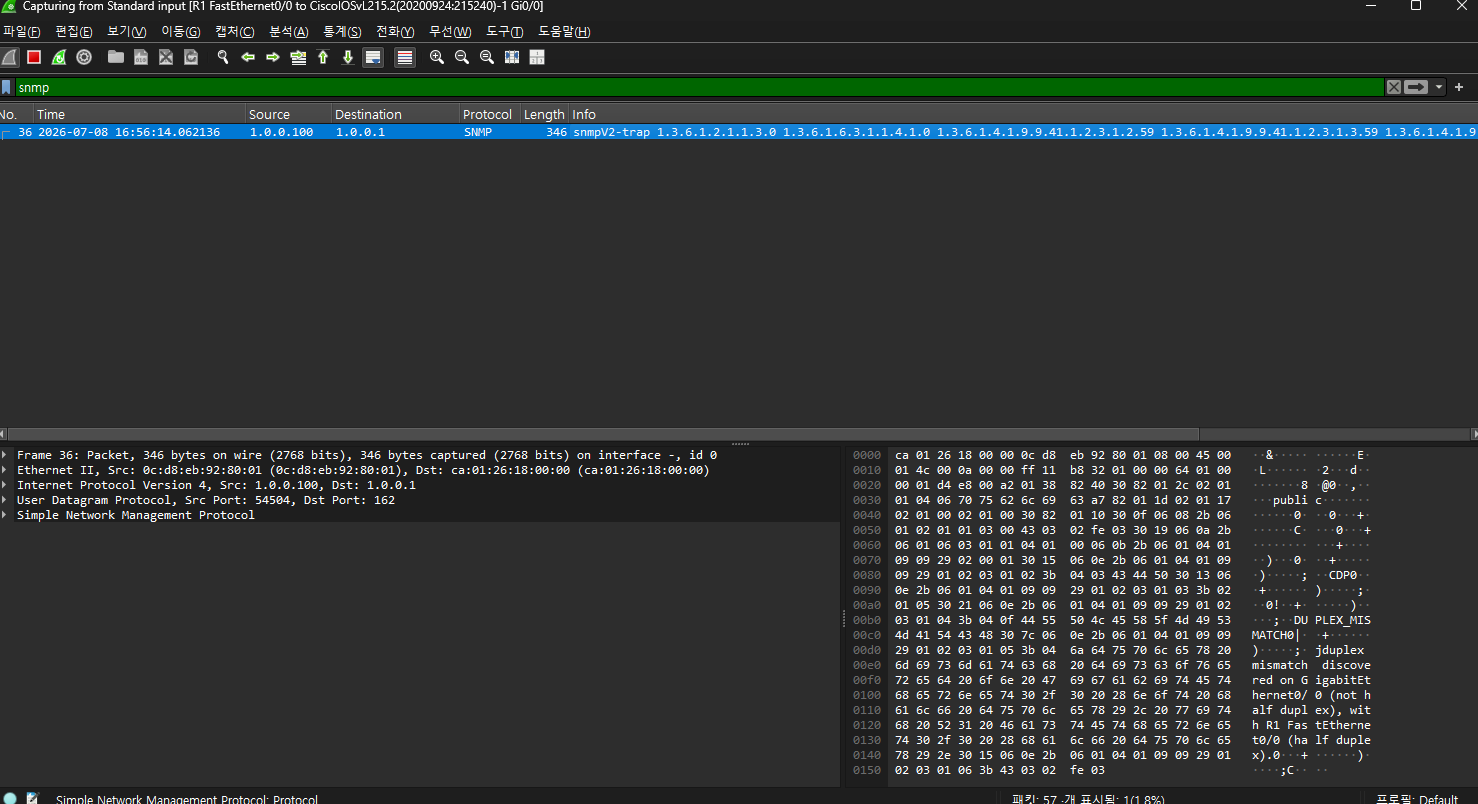Open display filter history dropdown
1478x804 pixels.
pos(1439,87)
